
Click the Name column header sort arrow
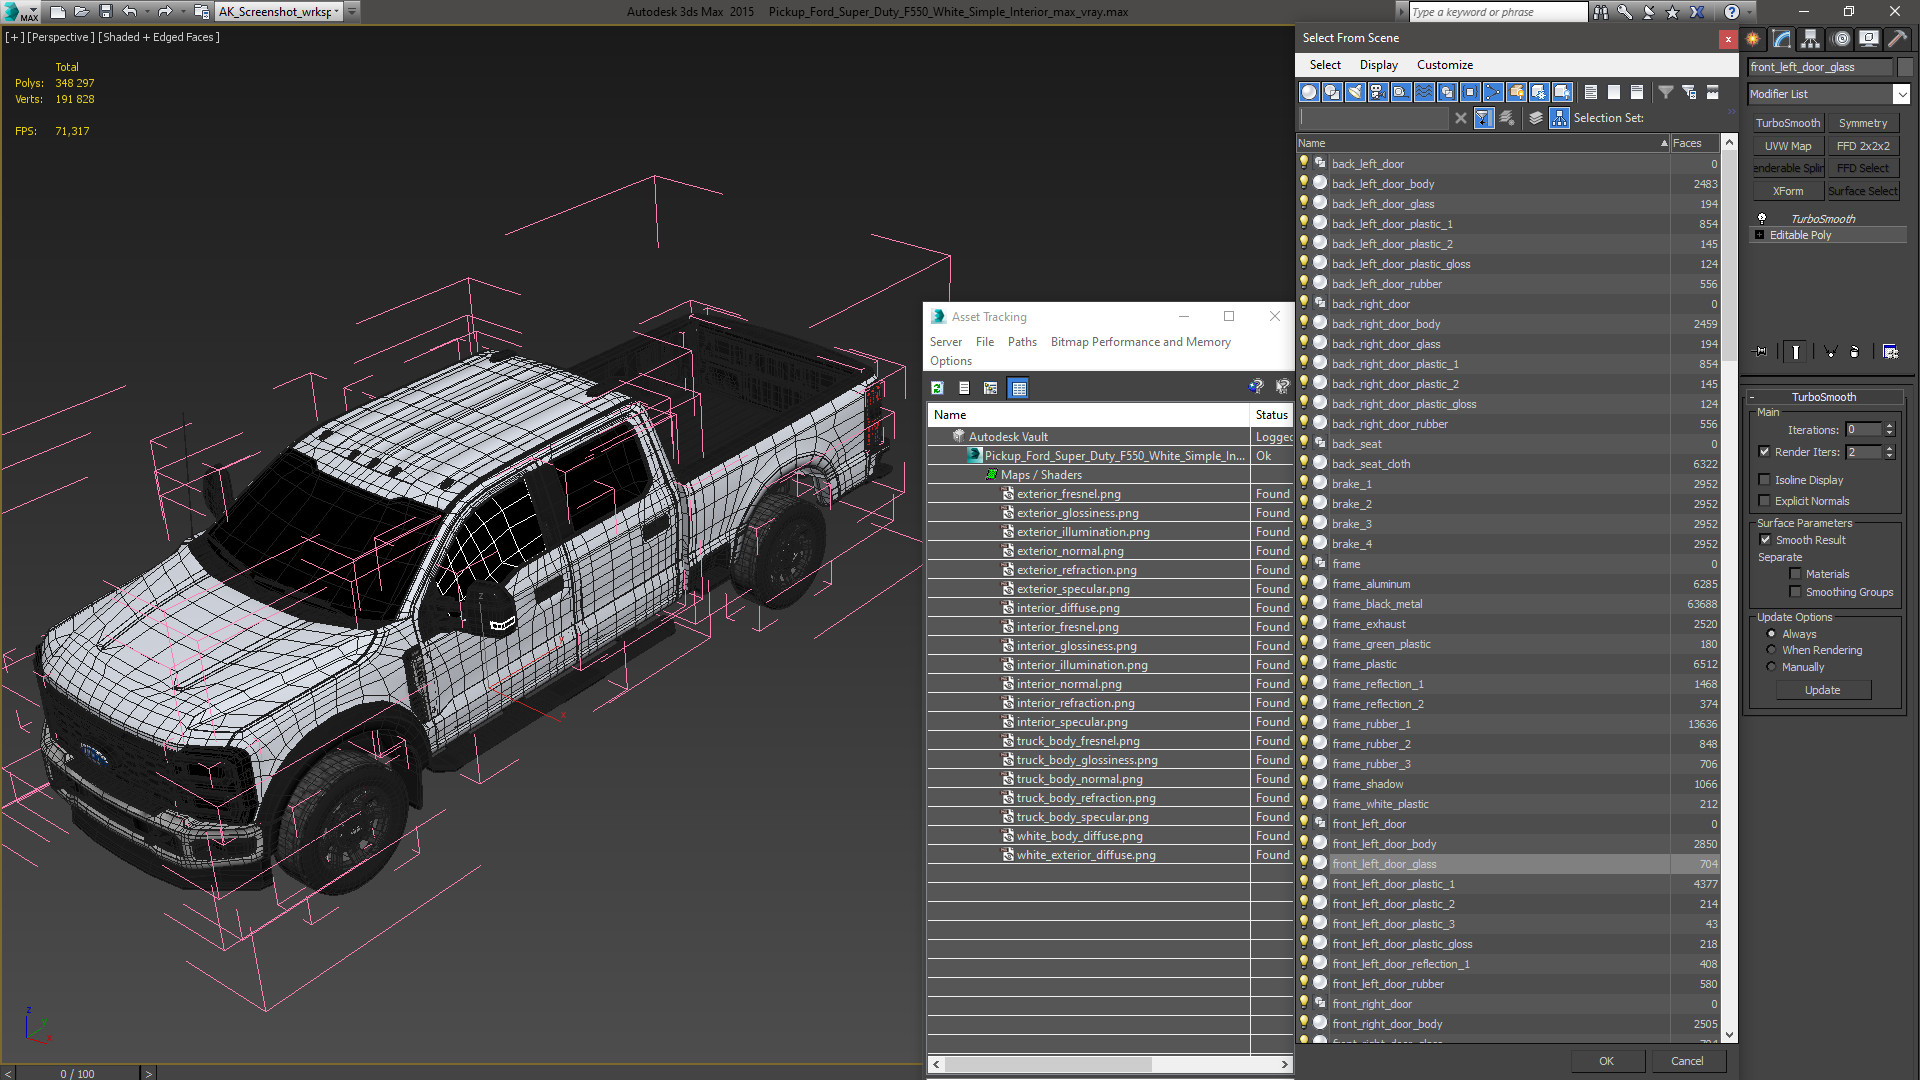coord(1664,143)
